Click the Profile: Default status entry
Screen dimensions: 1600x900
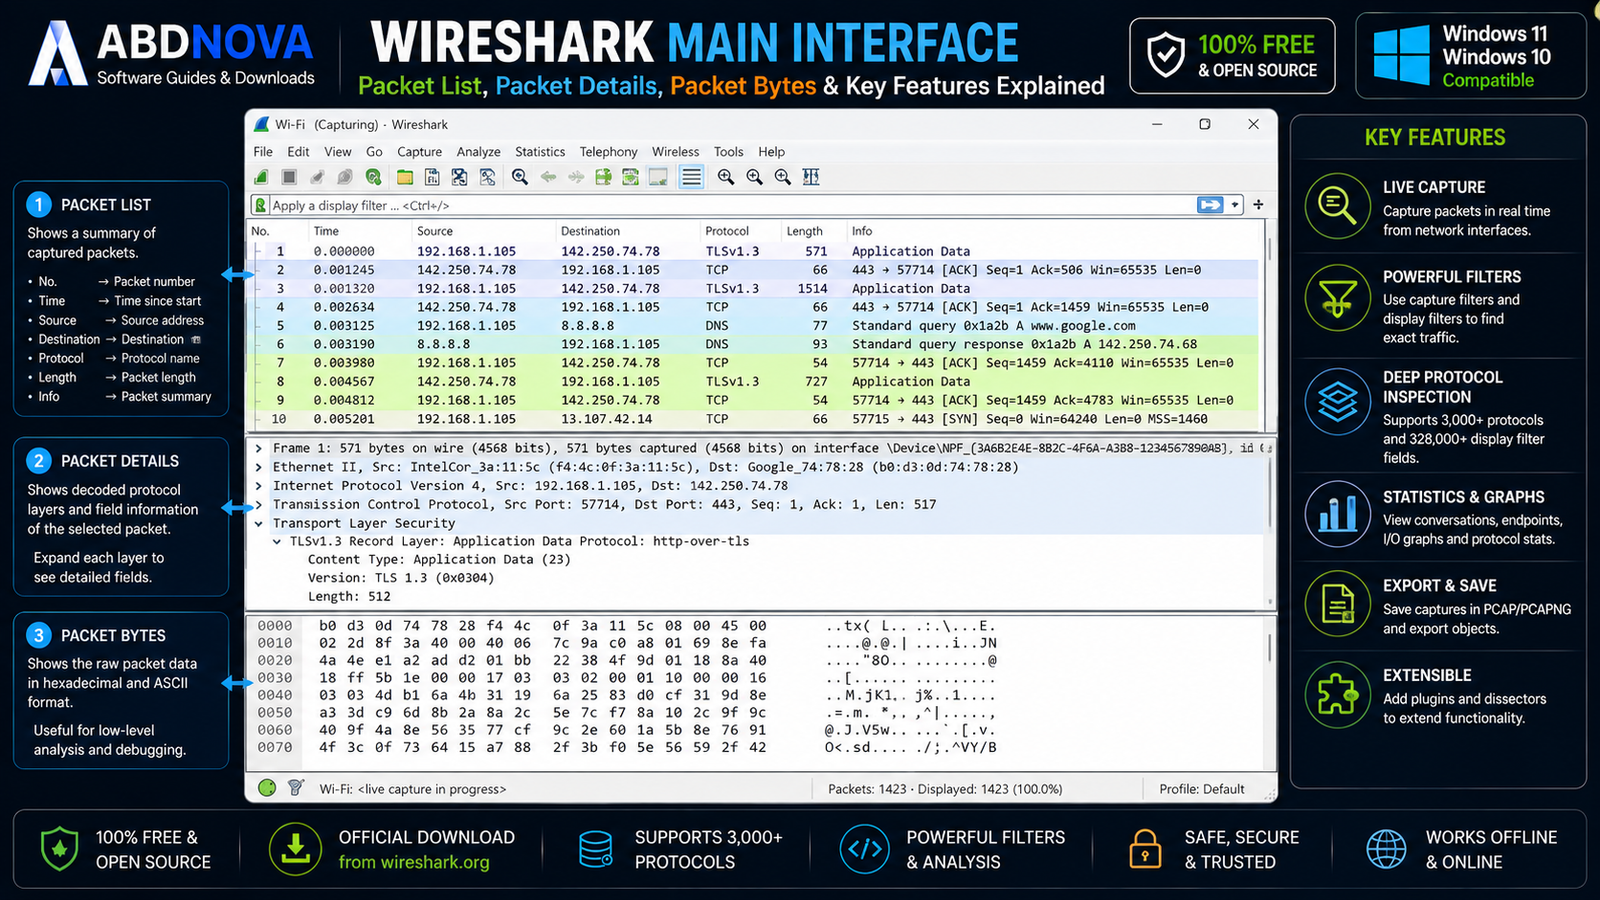(1202, 789)
